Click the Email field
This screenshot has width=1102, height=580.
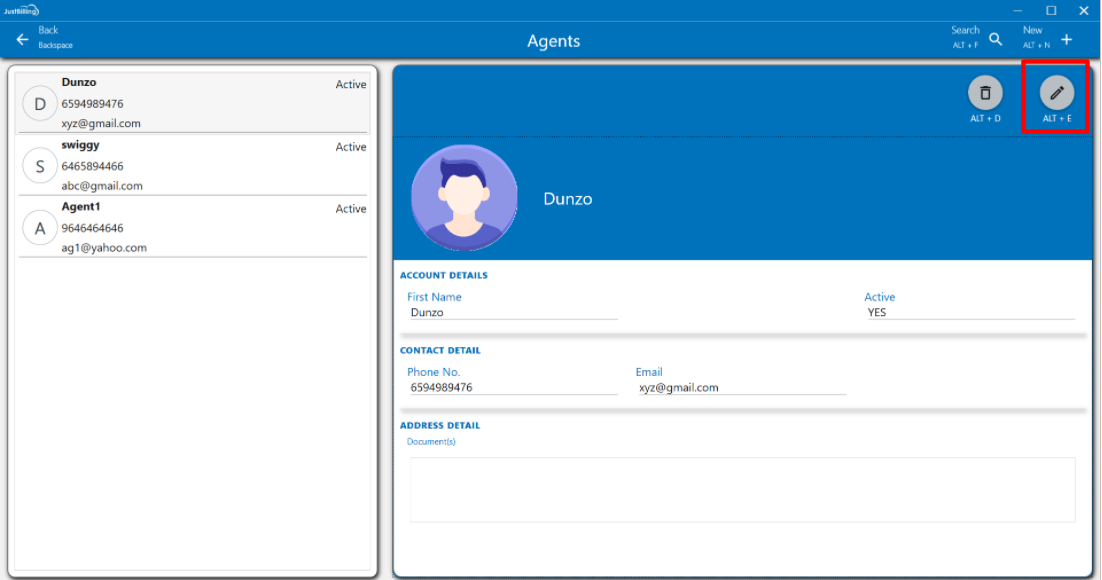(x=740, y=387)
